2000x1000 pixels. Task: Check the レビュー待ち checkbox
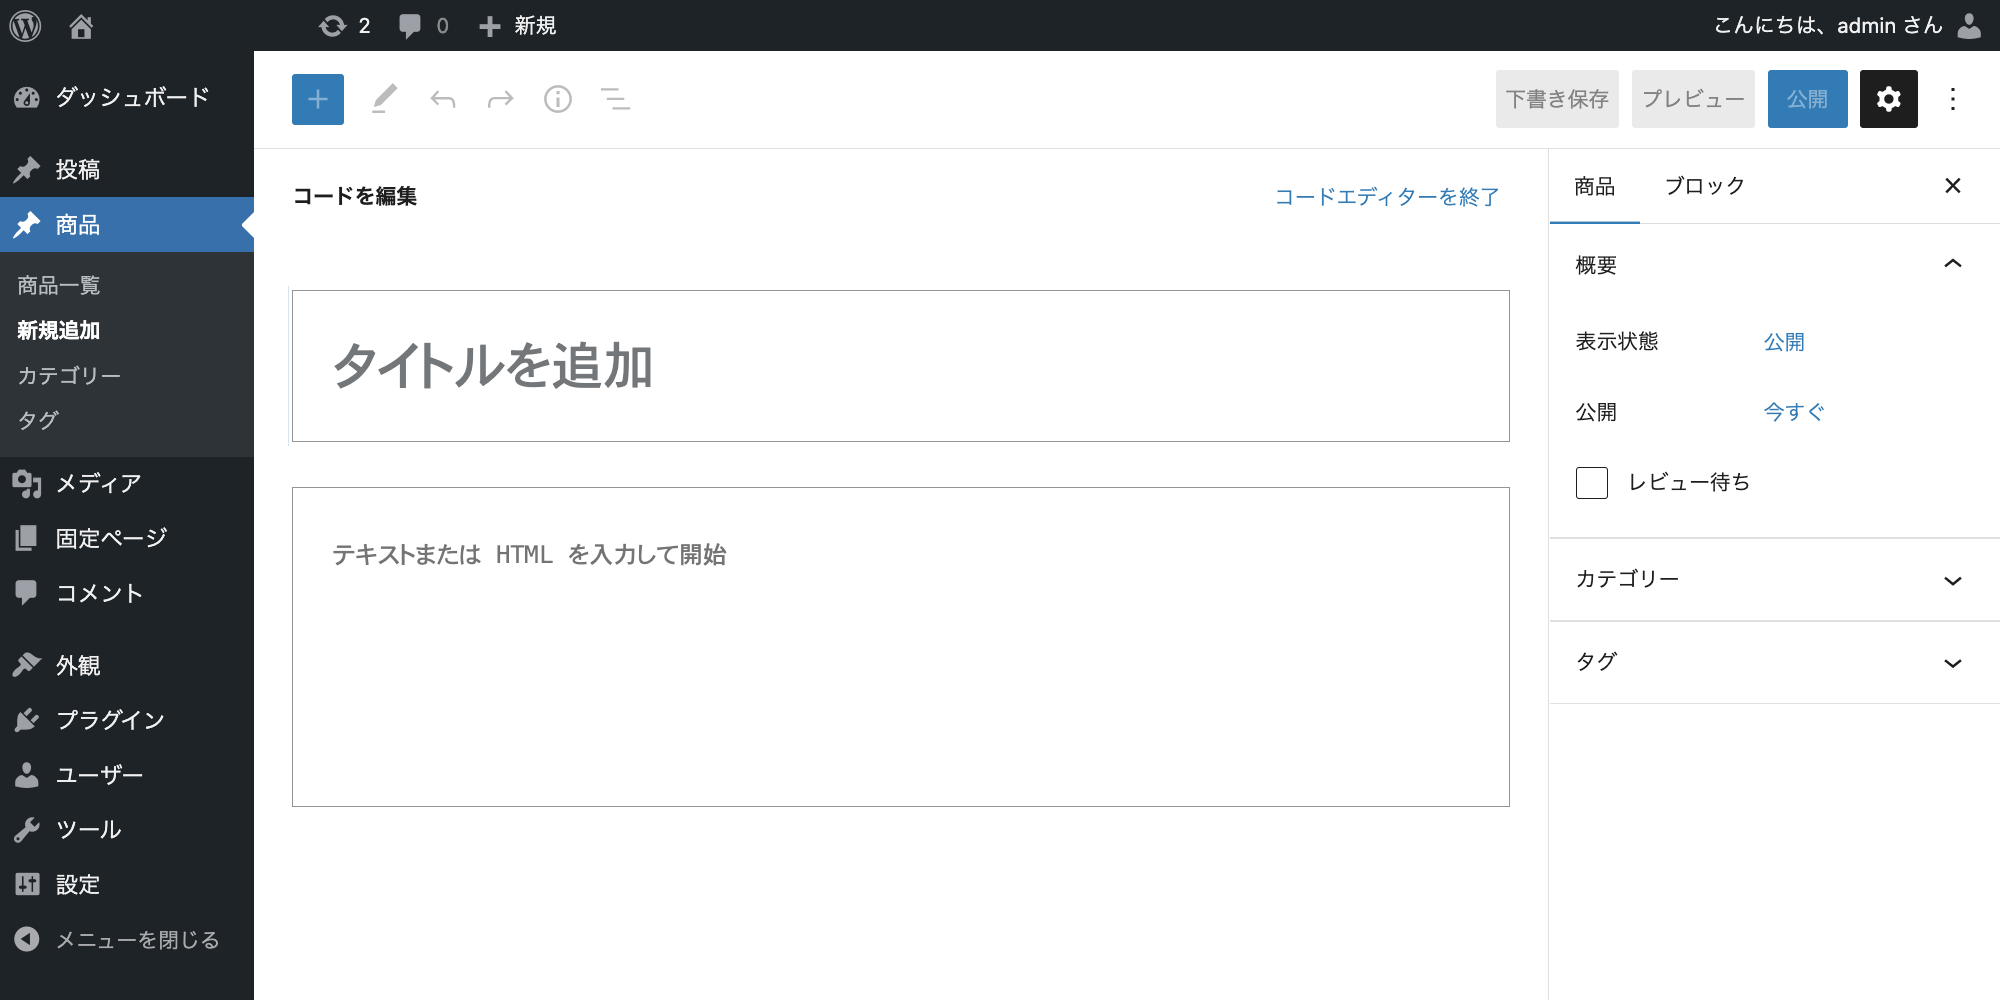click(x=1592, y=483)
